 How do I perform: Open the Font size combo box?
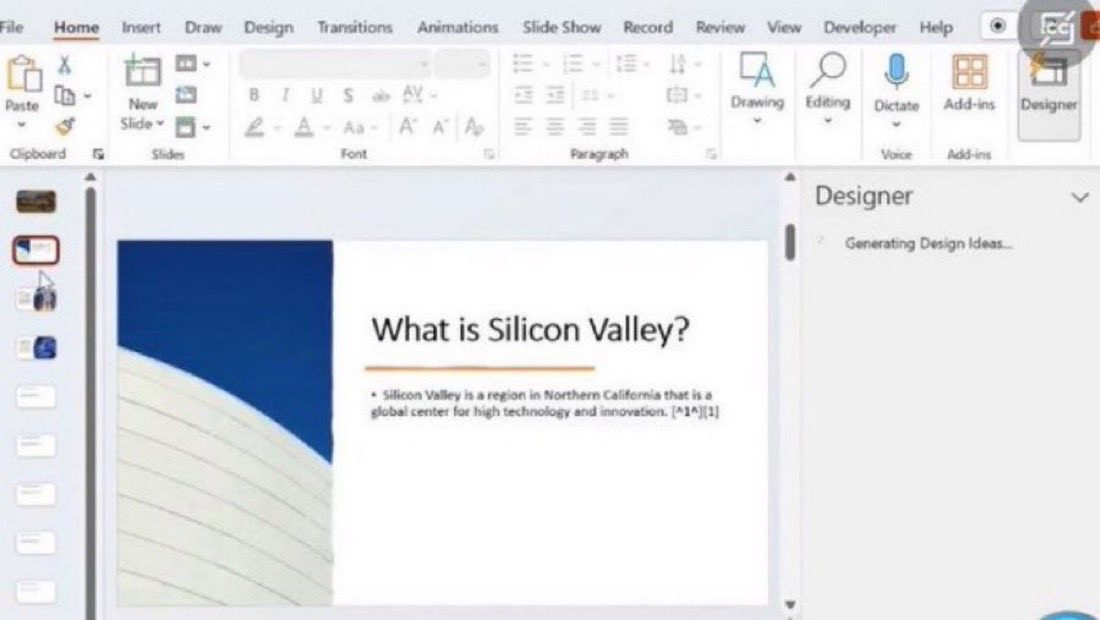click(x=461, y=65)
